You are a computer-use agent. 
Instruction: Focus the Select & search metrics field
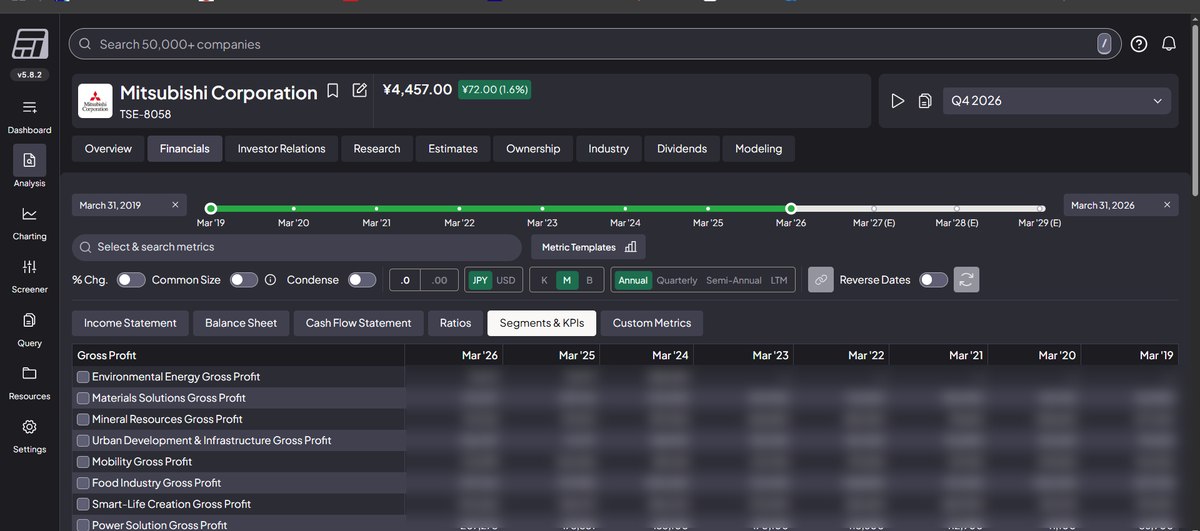click(x=297, y=247)
